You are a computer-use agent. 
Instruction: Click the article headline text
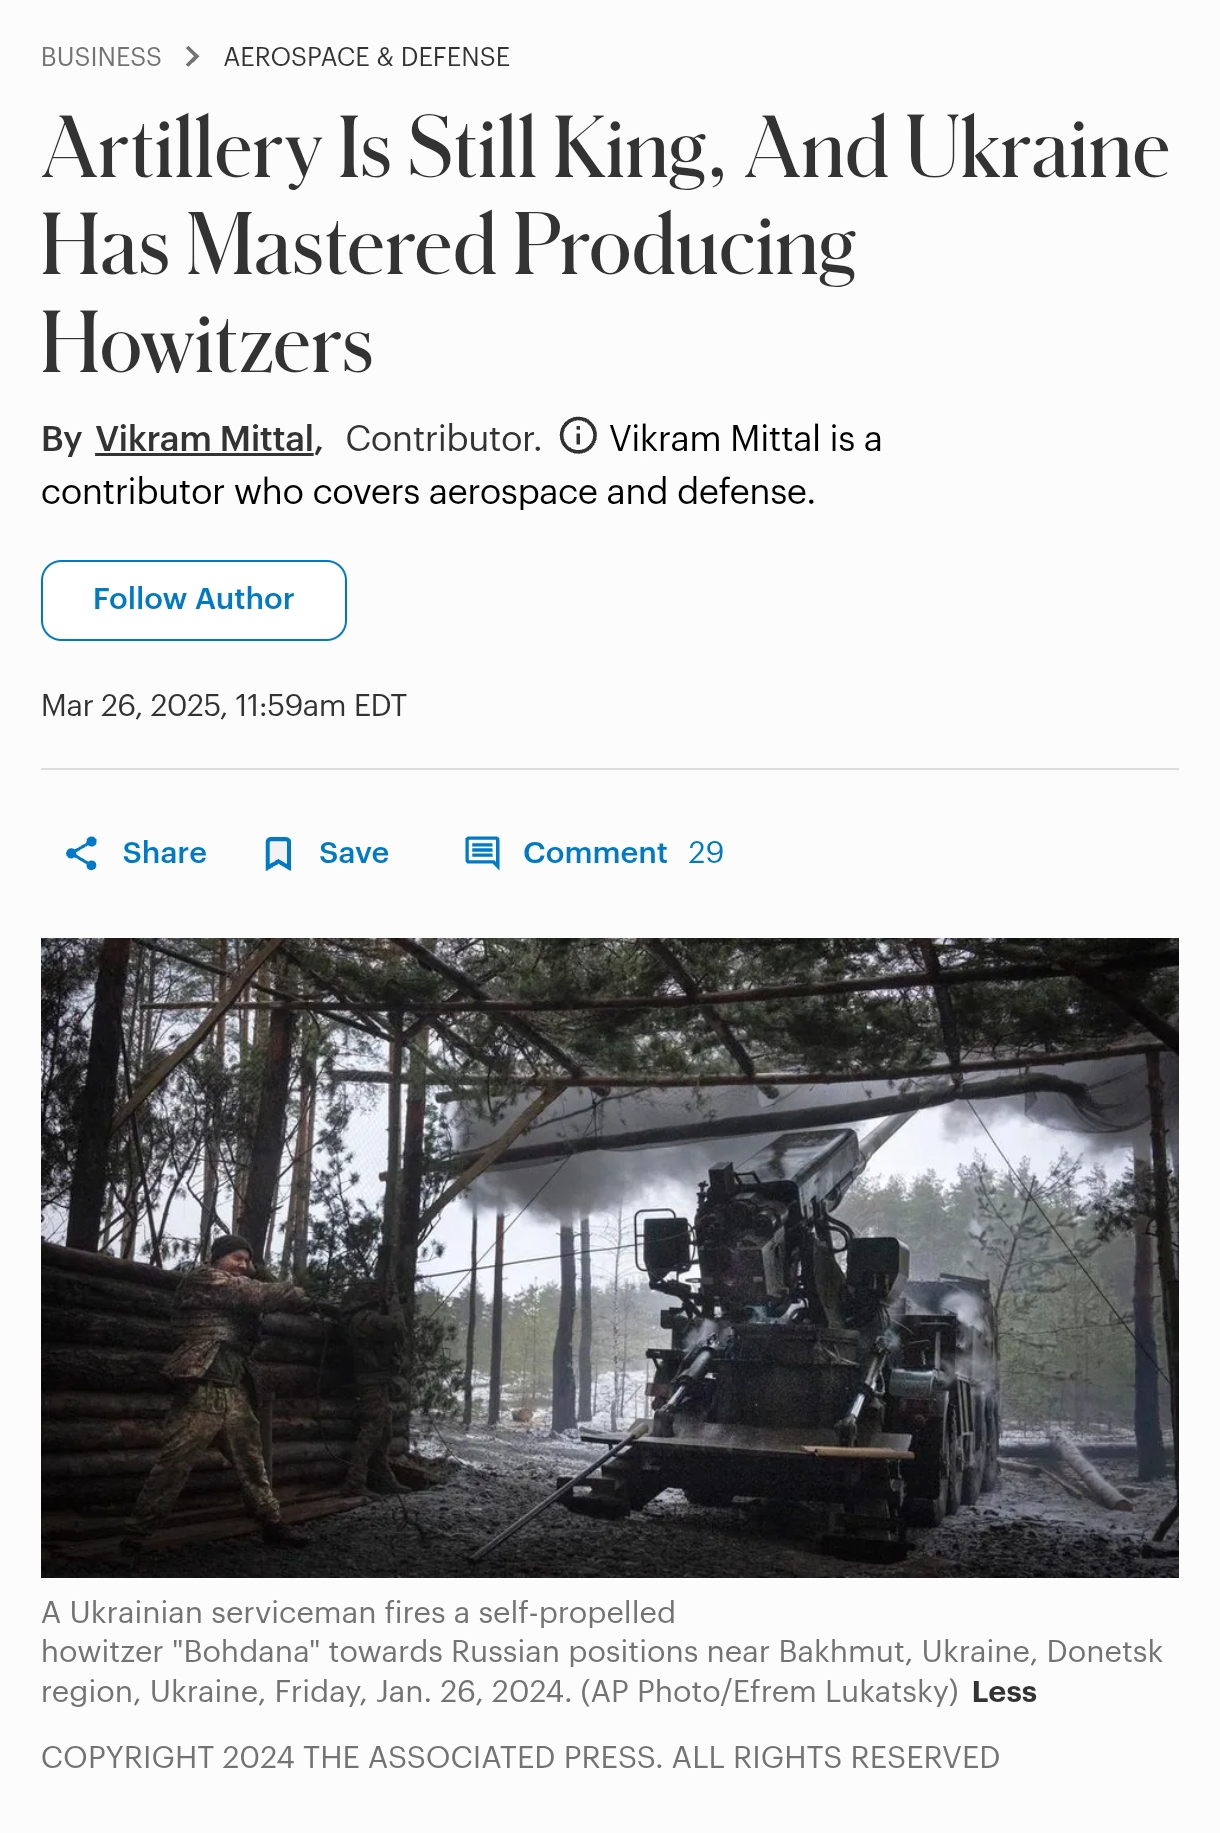(x=605, y=244)
